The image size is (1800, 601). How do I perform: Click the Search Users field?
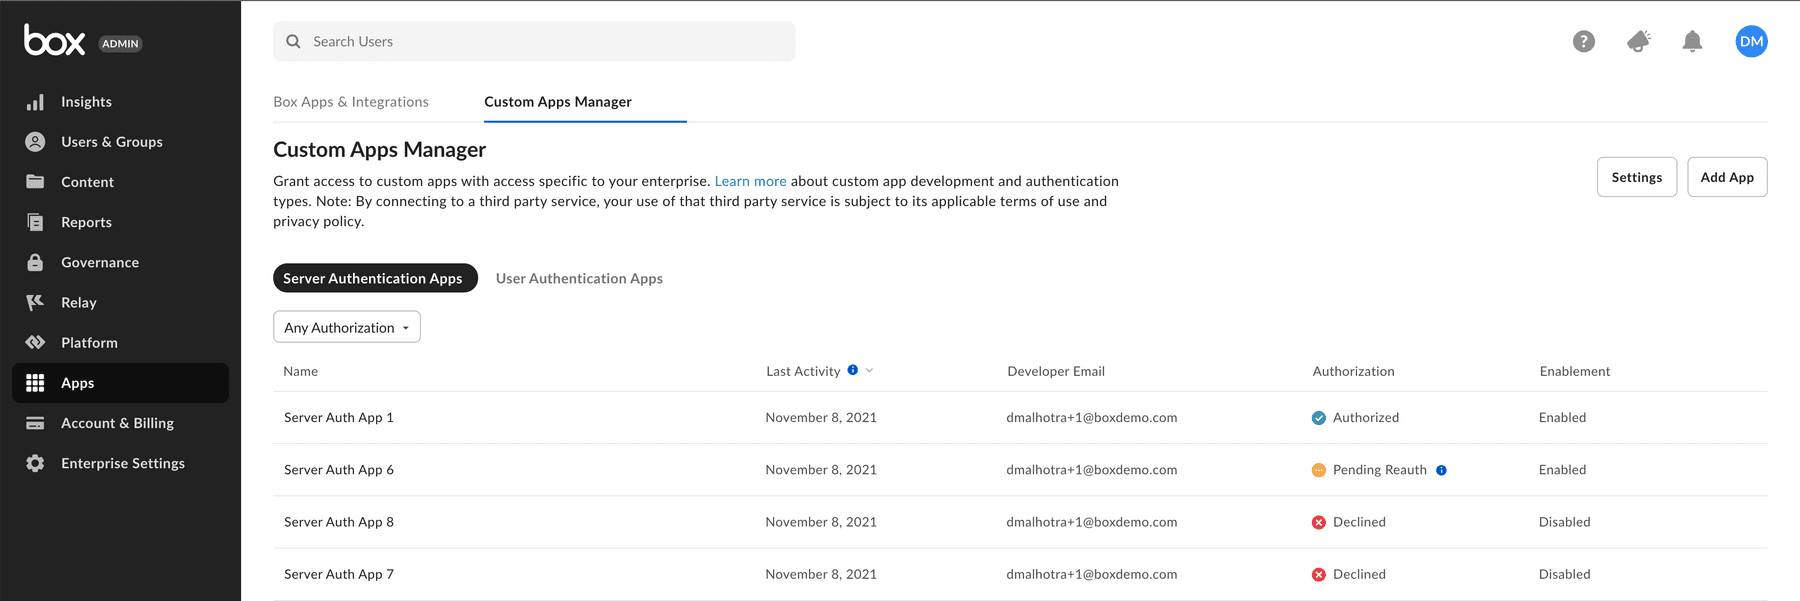534,41
